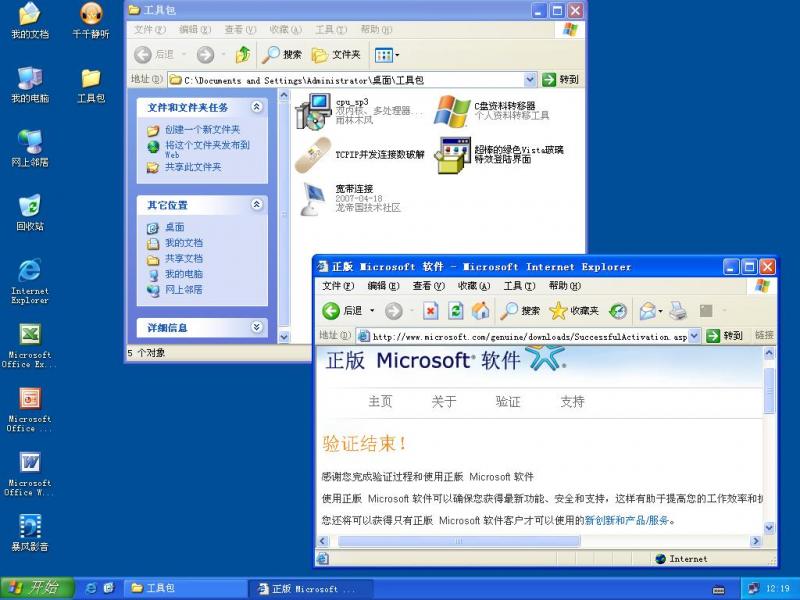Open 编辑 menu in Internet Explorer
The image size is (800, 600).
tap(383, 286)
